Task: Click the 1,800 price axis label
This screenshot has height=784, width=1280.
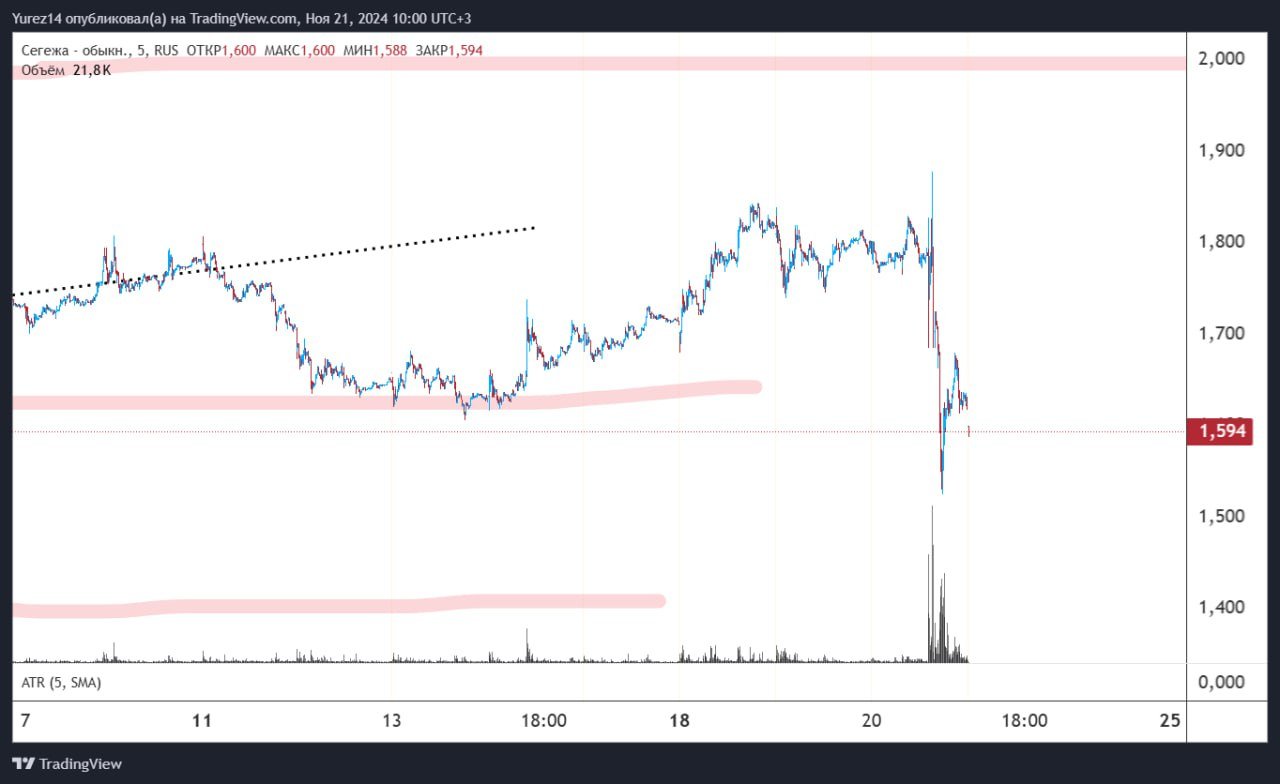Action: 1221,241
